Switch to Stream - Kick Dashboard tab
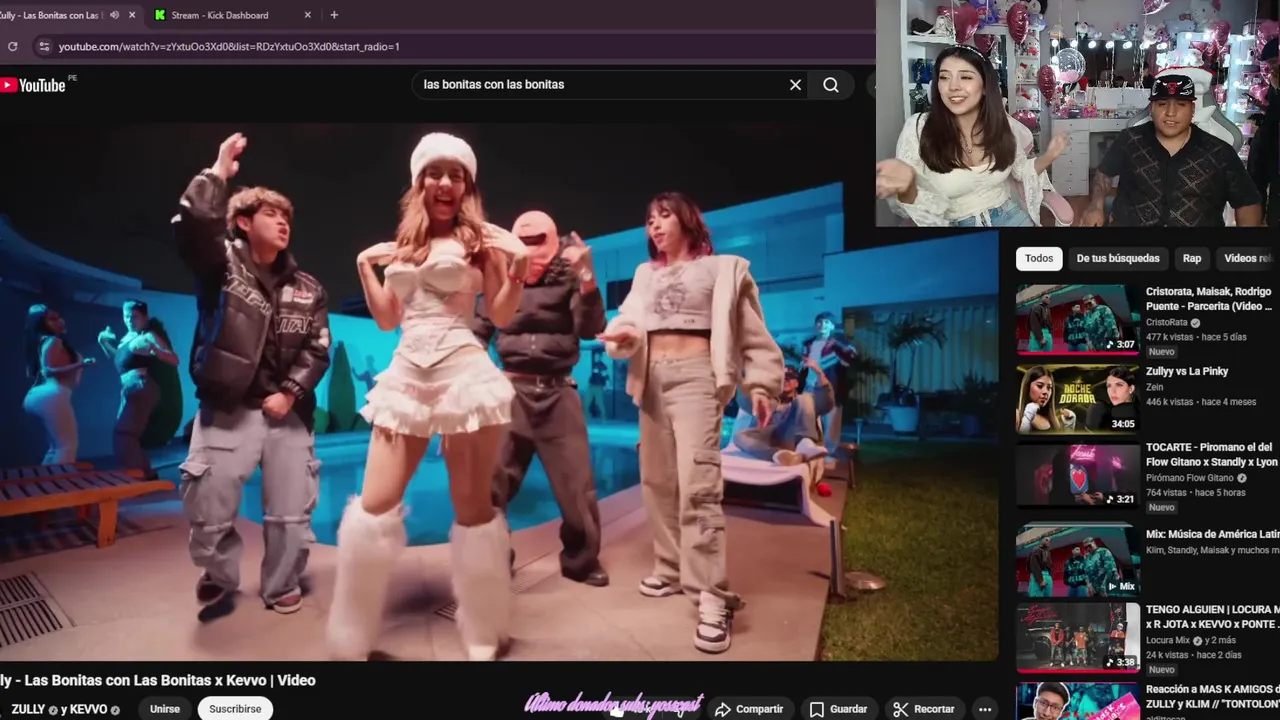This screenshot has width=1280, height=720. pos(233,15)
